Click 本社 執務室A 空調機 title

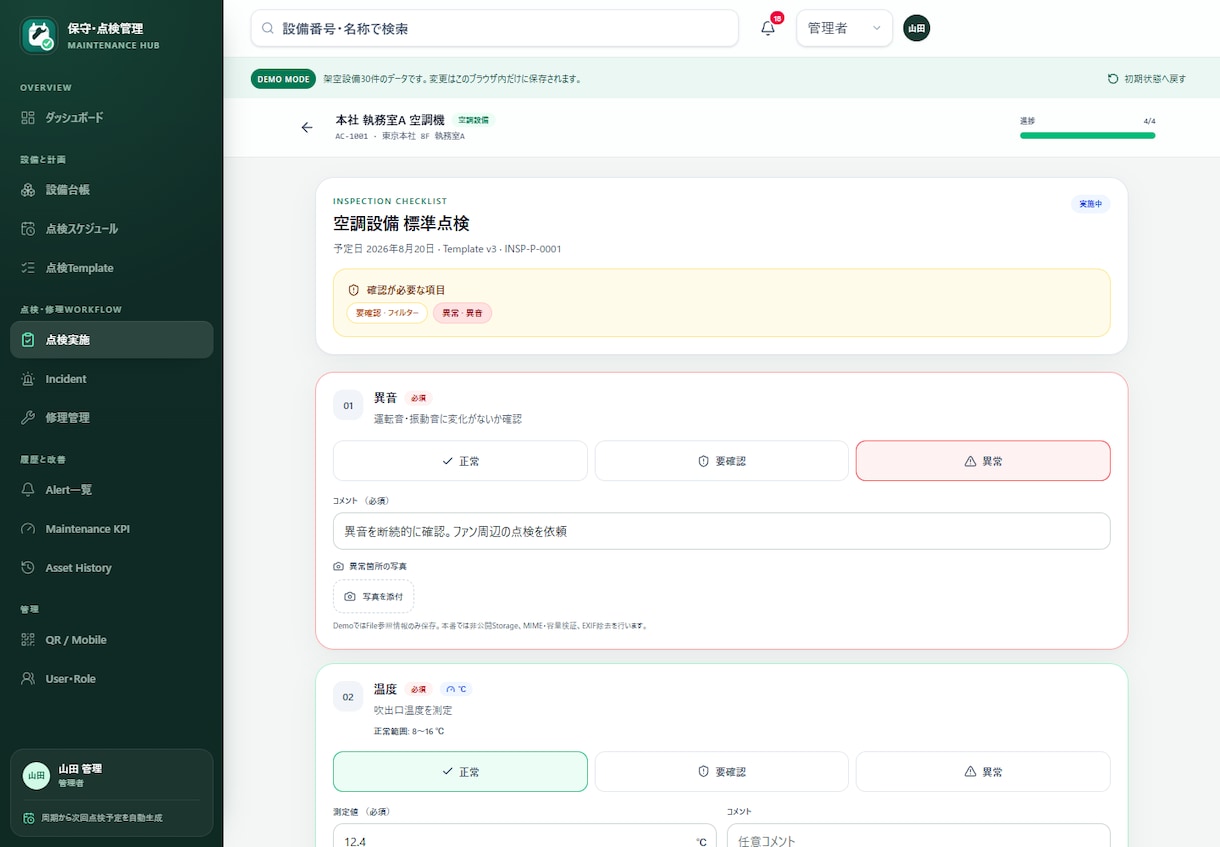[390, 120]
